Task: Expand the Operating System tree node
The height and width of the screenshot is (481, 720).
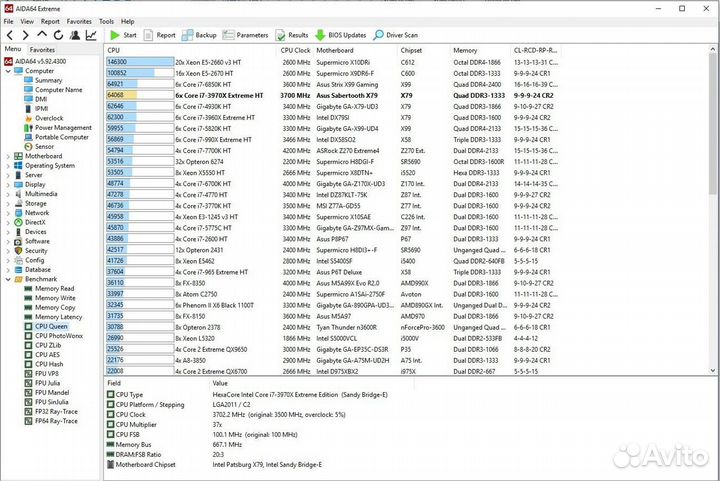Action: tap(8, 166)
